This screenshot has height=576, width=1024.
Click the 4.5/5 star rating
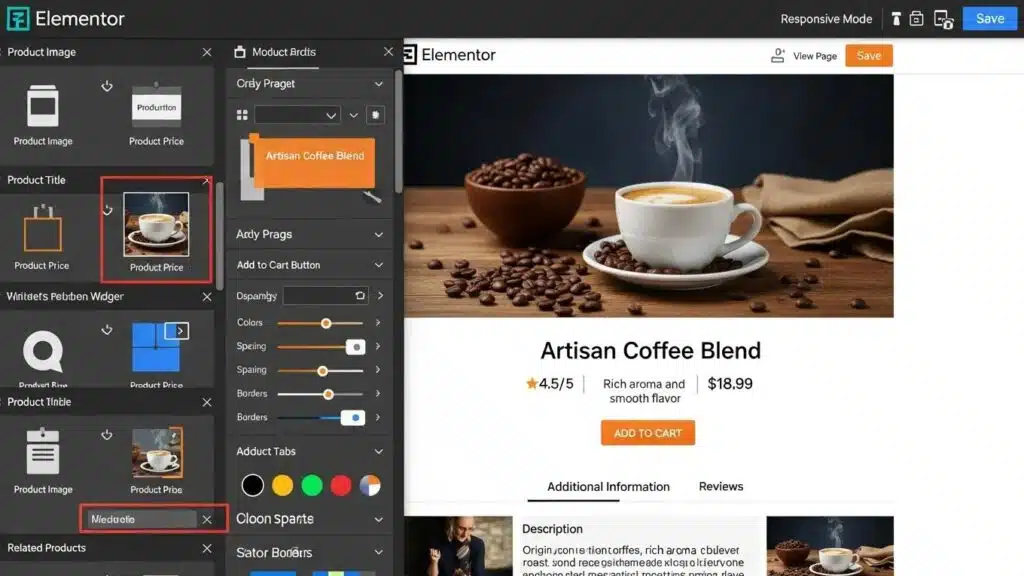549,383
